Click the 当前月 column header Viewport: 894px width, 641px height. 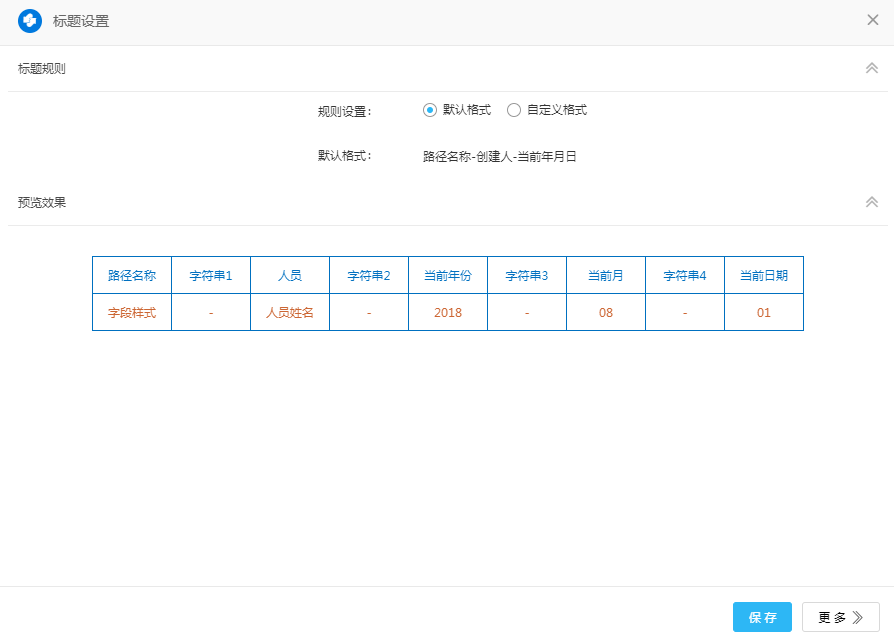coord(606,275)
